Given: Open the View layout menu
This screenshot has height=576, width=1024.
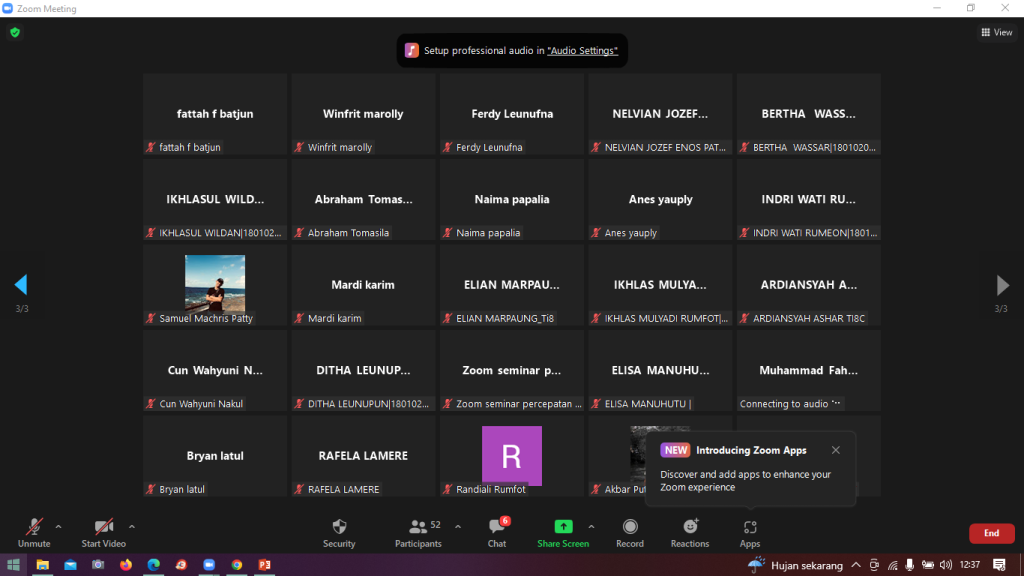Looking at the screenshot, I should pyautogui.click(x=996, y=32).
